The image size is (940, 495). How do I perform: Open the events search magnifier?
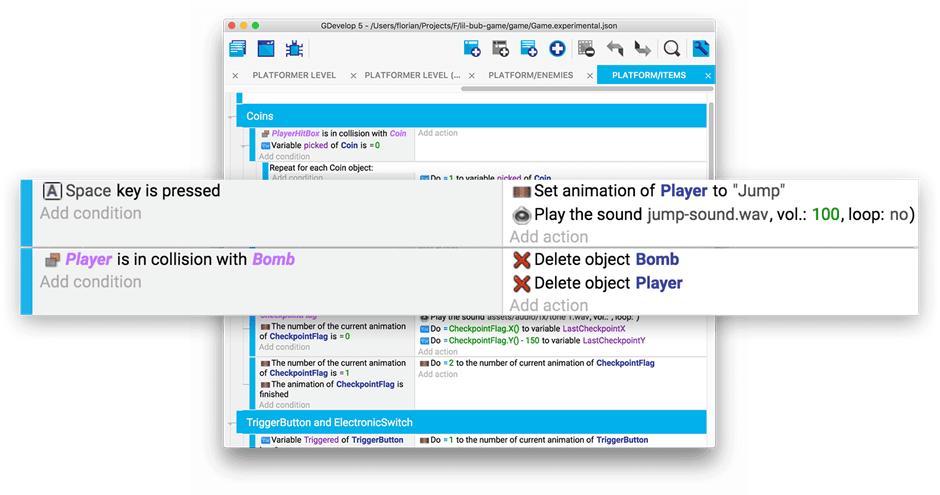click(672, 48)
